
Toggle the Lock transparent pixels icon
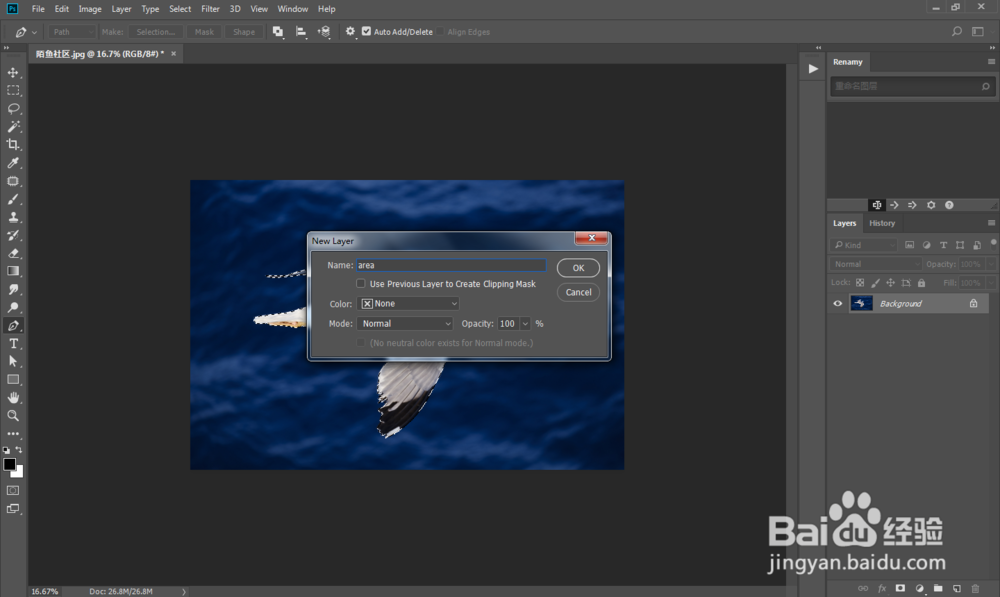tap(860, 283)
